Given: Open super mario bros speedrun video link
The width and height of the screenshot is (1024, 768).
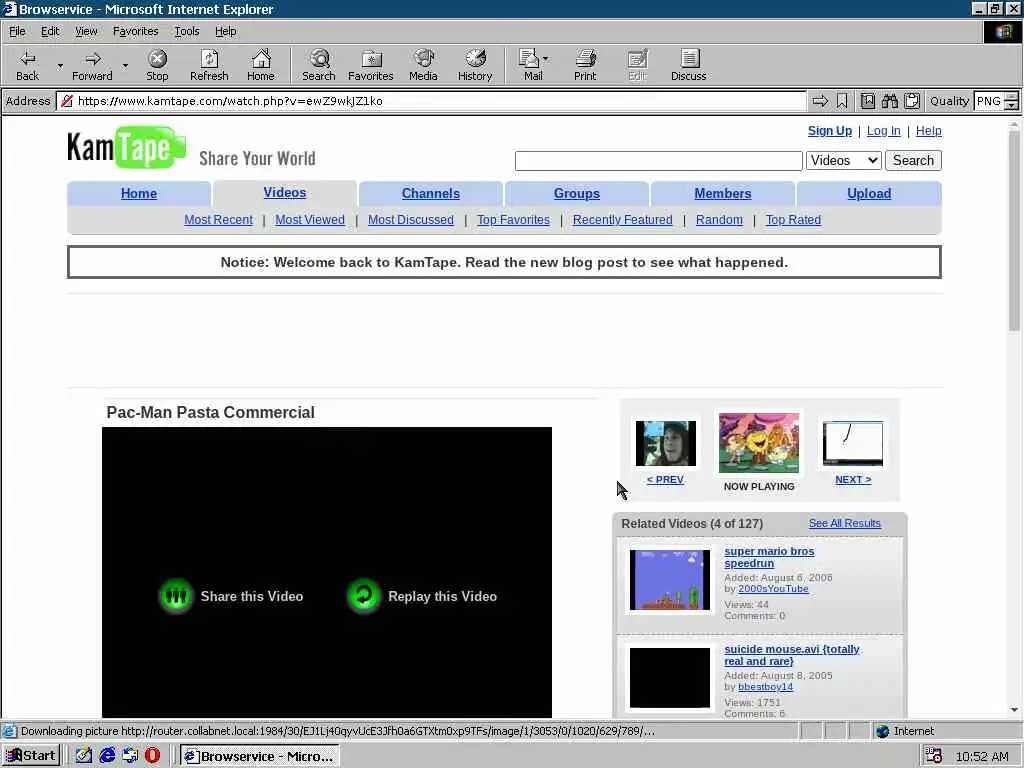Looking at the screenshot, I should coord(769,557).
